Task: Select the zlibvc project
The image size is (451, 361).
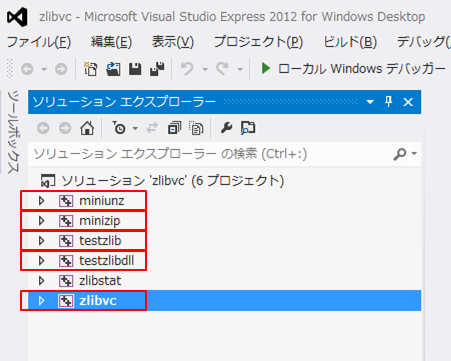Action: (98, 301)
